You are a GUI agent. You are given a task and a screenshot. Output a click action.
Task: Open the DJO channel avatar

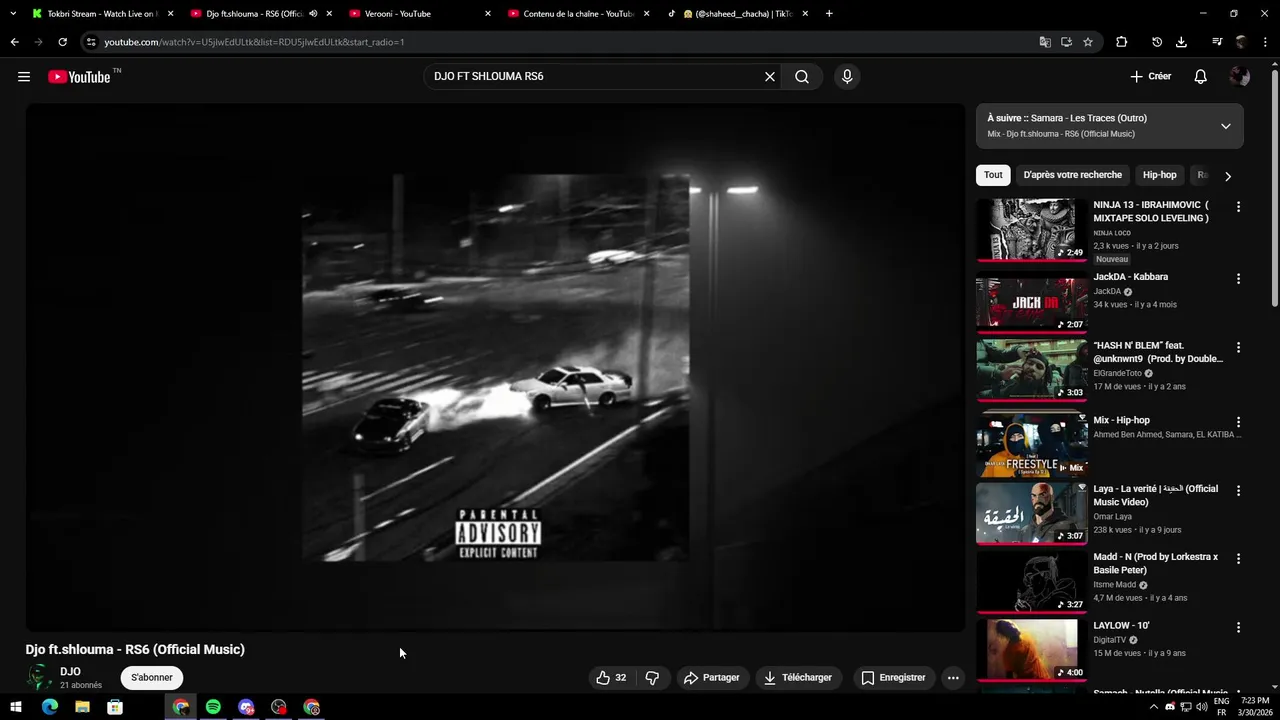point(39,677)
